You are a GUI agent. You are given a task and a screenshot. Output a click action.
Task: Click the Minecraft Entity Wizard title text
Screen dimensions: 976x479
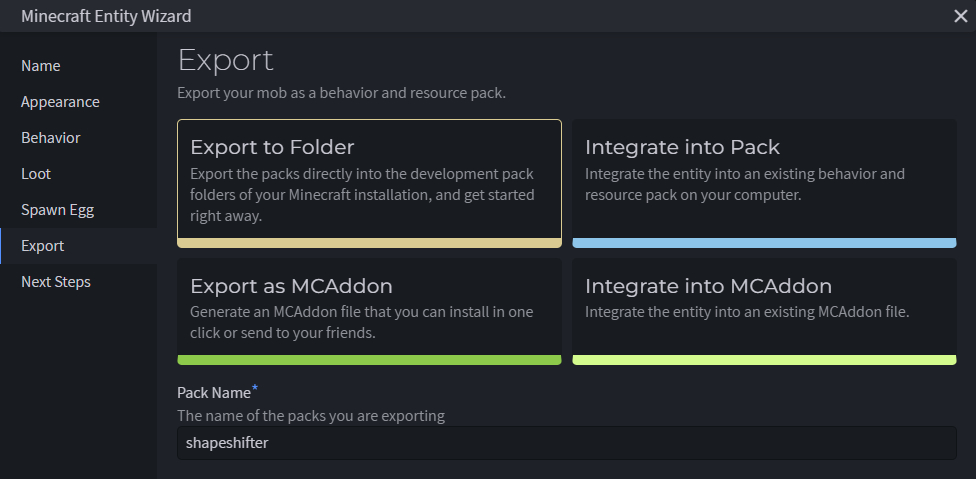click(106, 16)
